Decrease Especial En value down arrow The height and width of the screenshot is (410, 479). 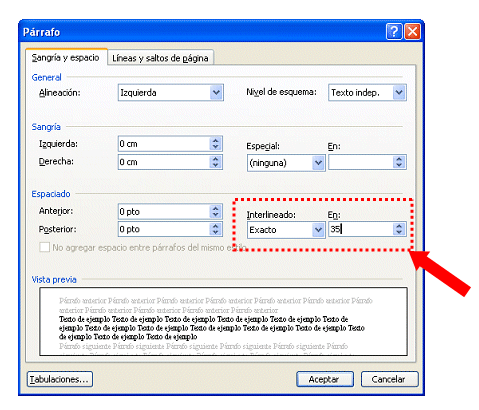point(399,165)
